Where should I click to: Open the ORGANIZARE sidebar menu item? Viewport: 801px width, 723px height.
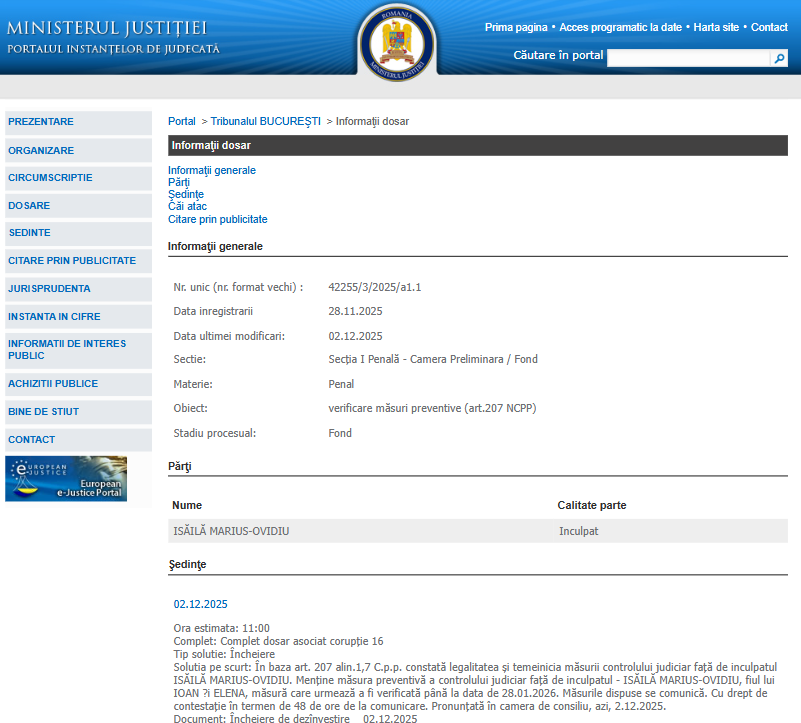[41, 150]
